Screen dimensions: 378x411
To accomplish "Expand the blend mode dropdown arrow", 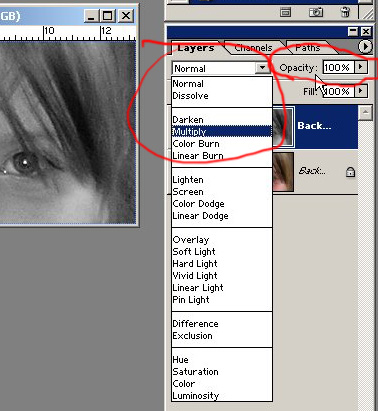I will tap(263, 68).
